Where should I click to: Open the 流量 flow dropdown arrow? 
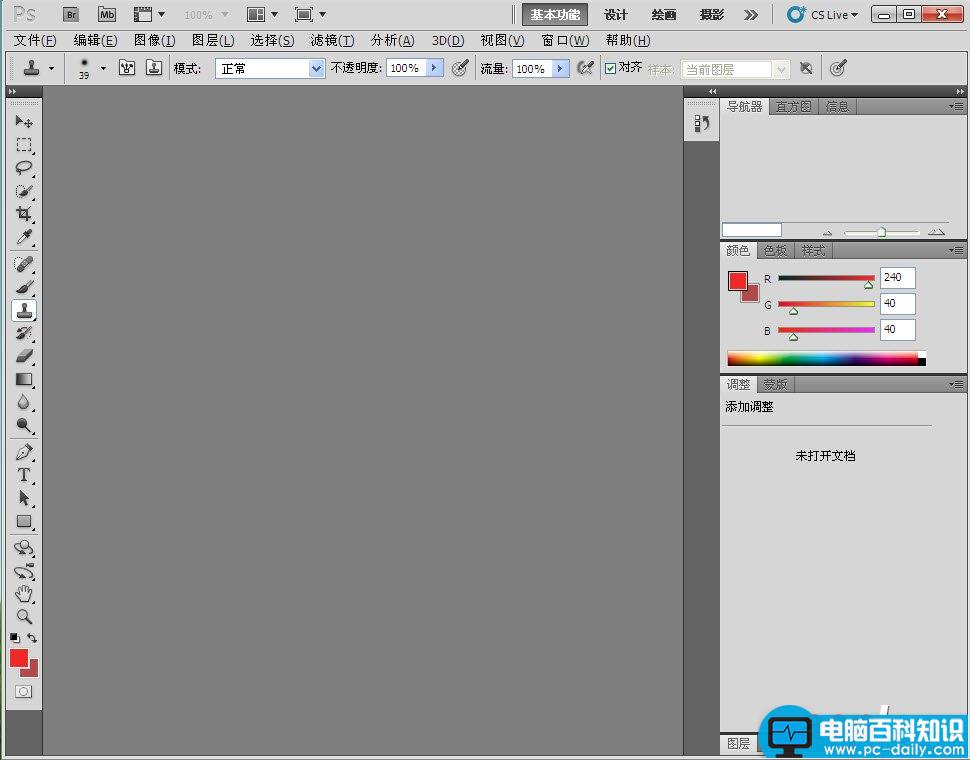[560, 68]
